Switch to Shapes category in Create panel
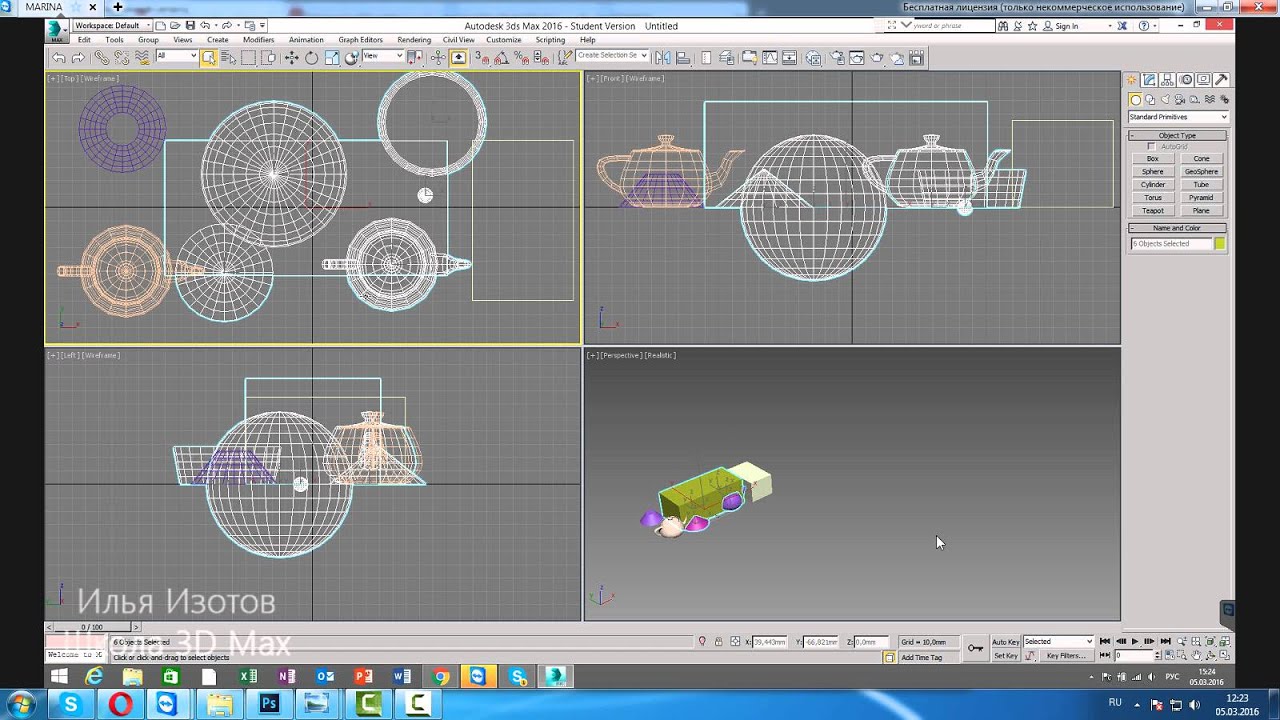This screenshot has height=720, width=1280. 1150,99
